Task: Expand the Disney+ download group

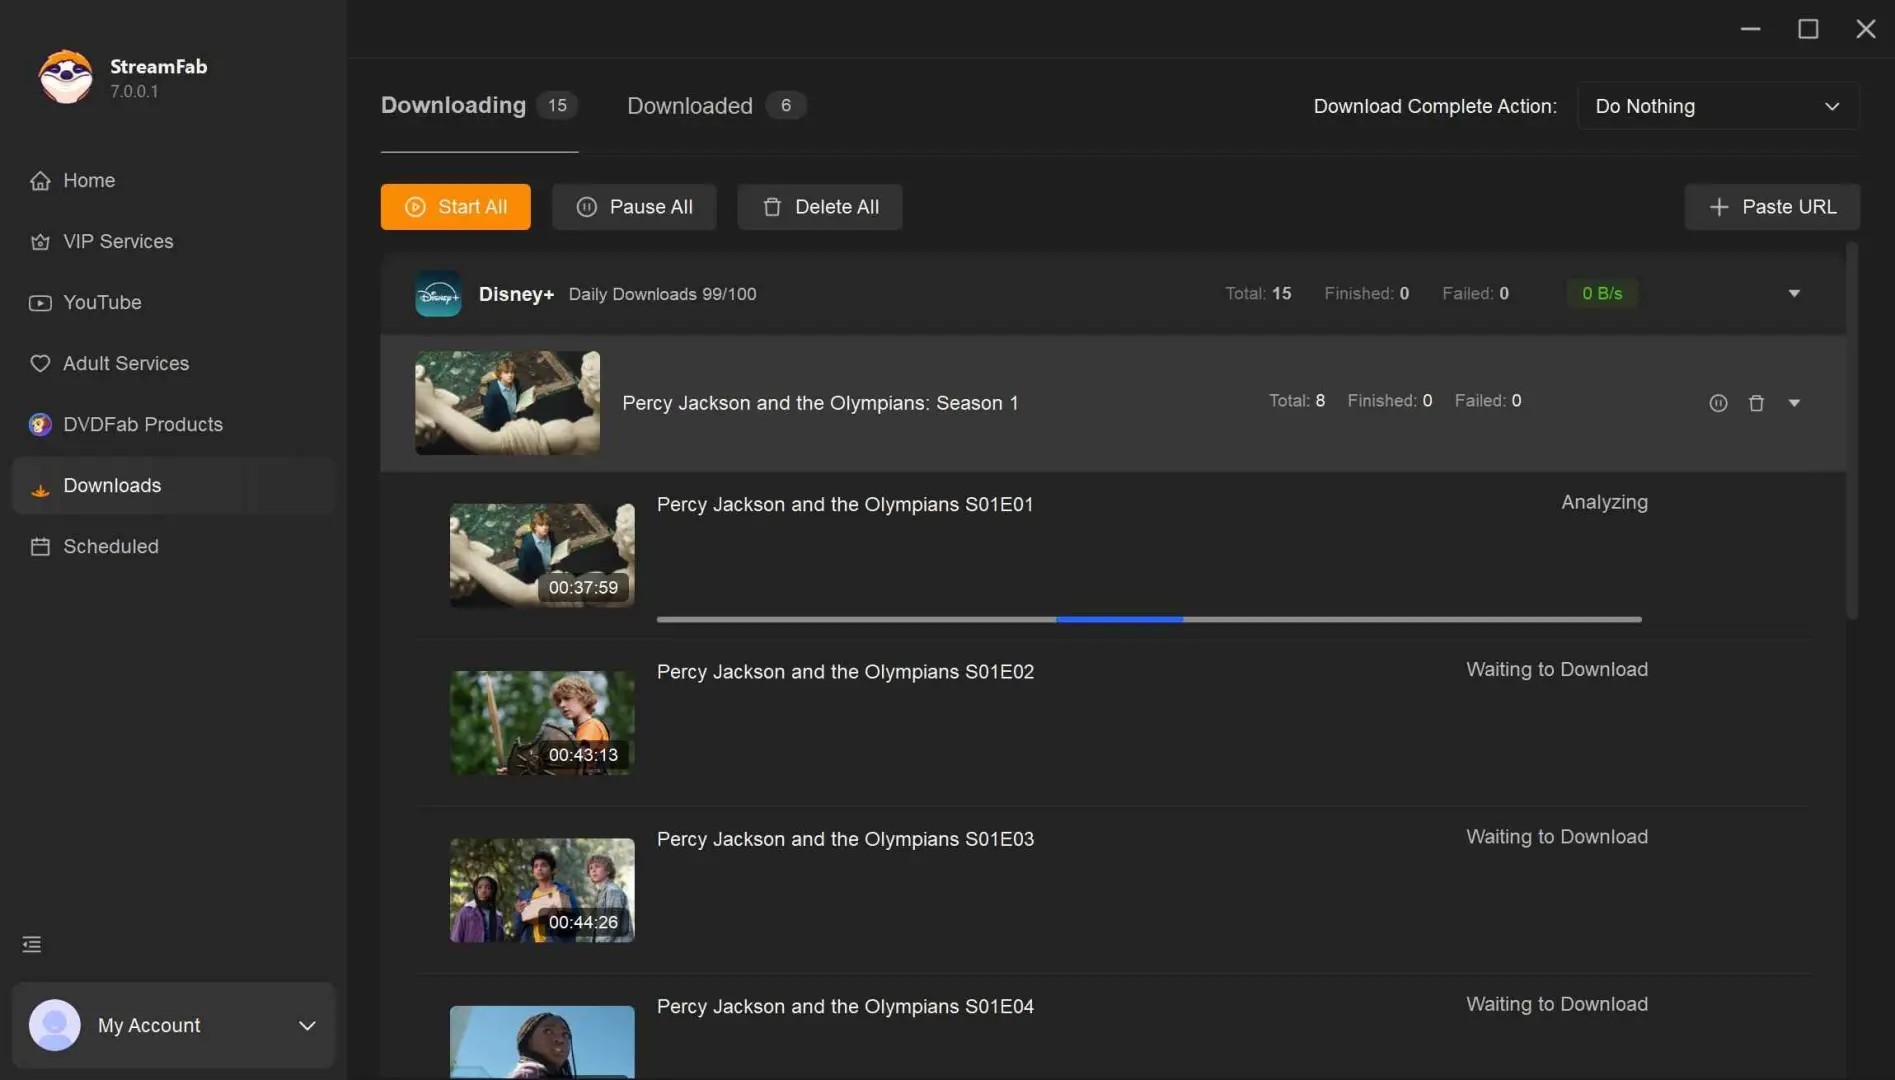Action: [1793, 293]
